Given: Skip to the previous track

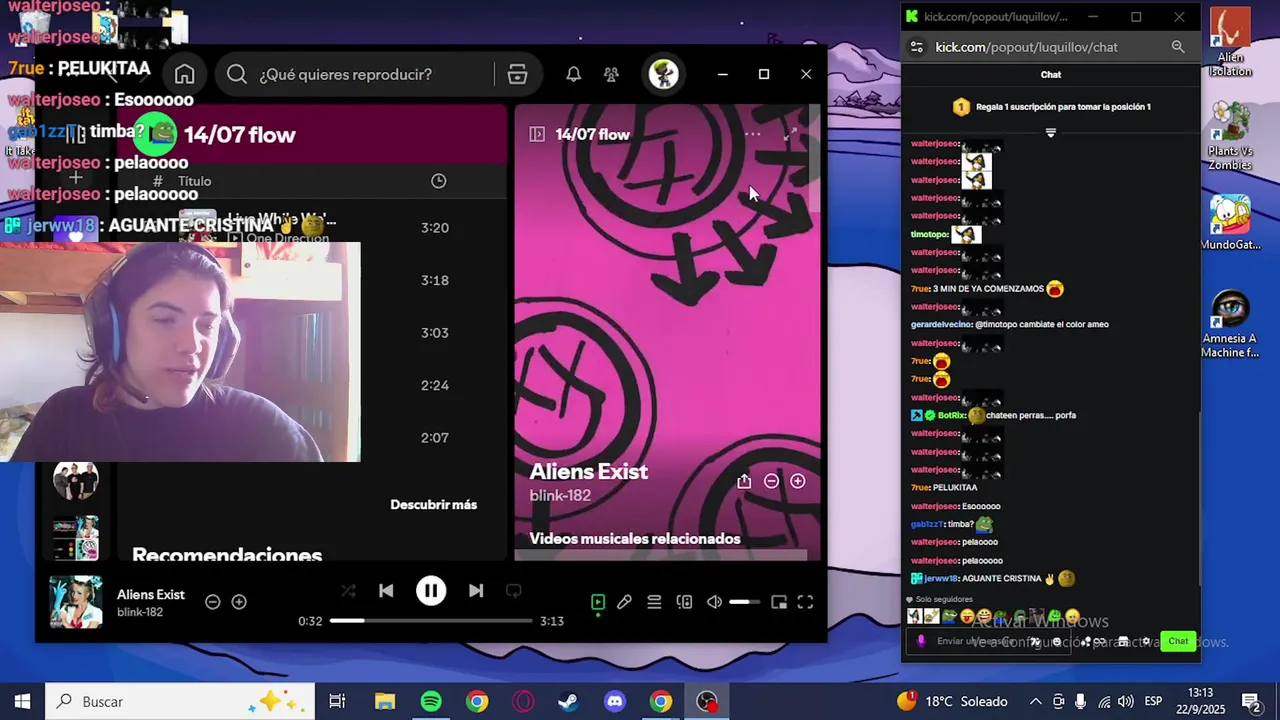Looking at the screenshot, I should pos(386,591).
